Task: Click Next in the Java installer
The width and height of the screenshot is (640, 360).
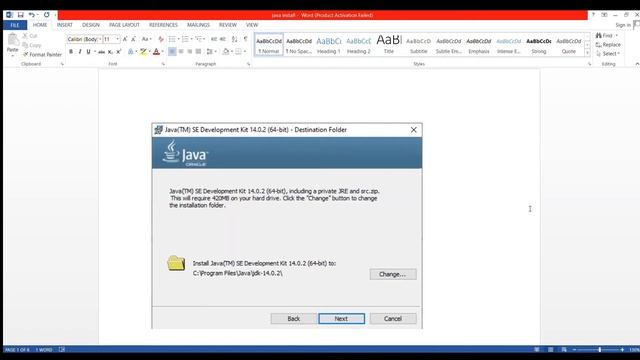Action: pyautogui.click(x=342, y=319)
